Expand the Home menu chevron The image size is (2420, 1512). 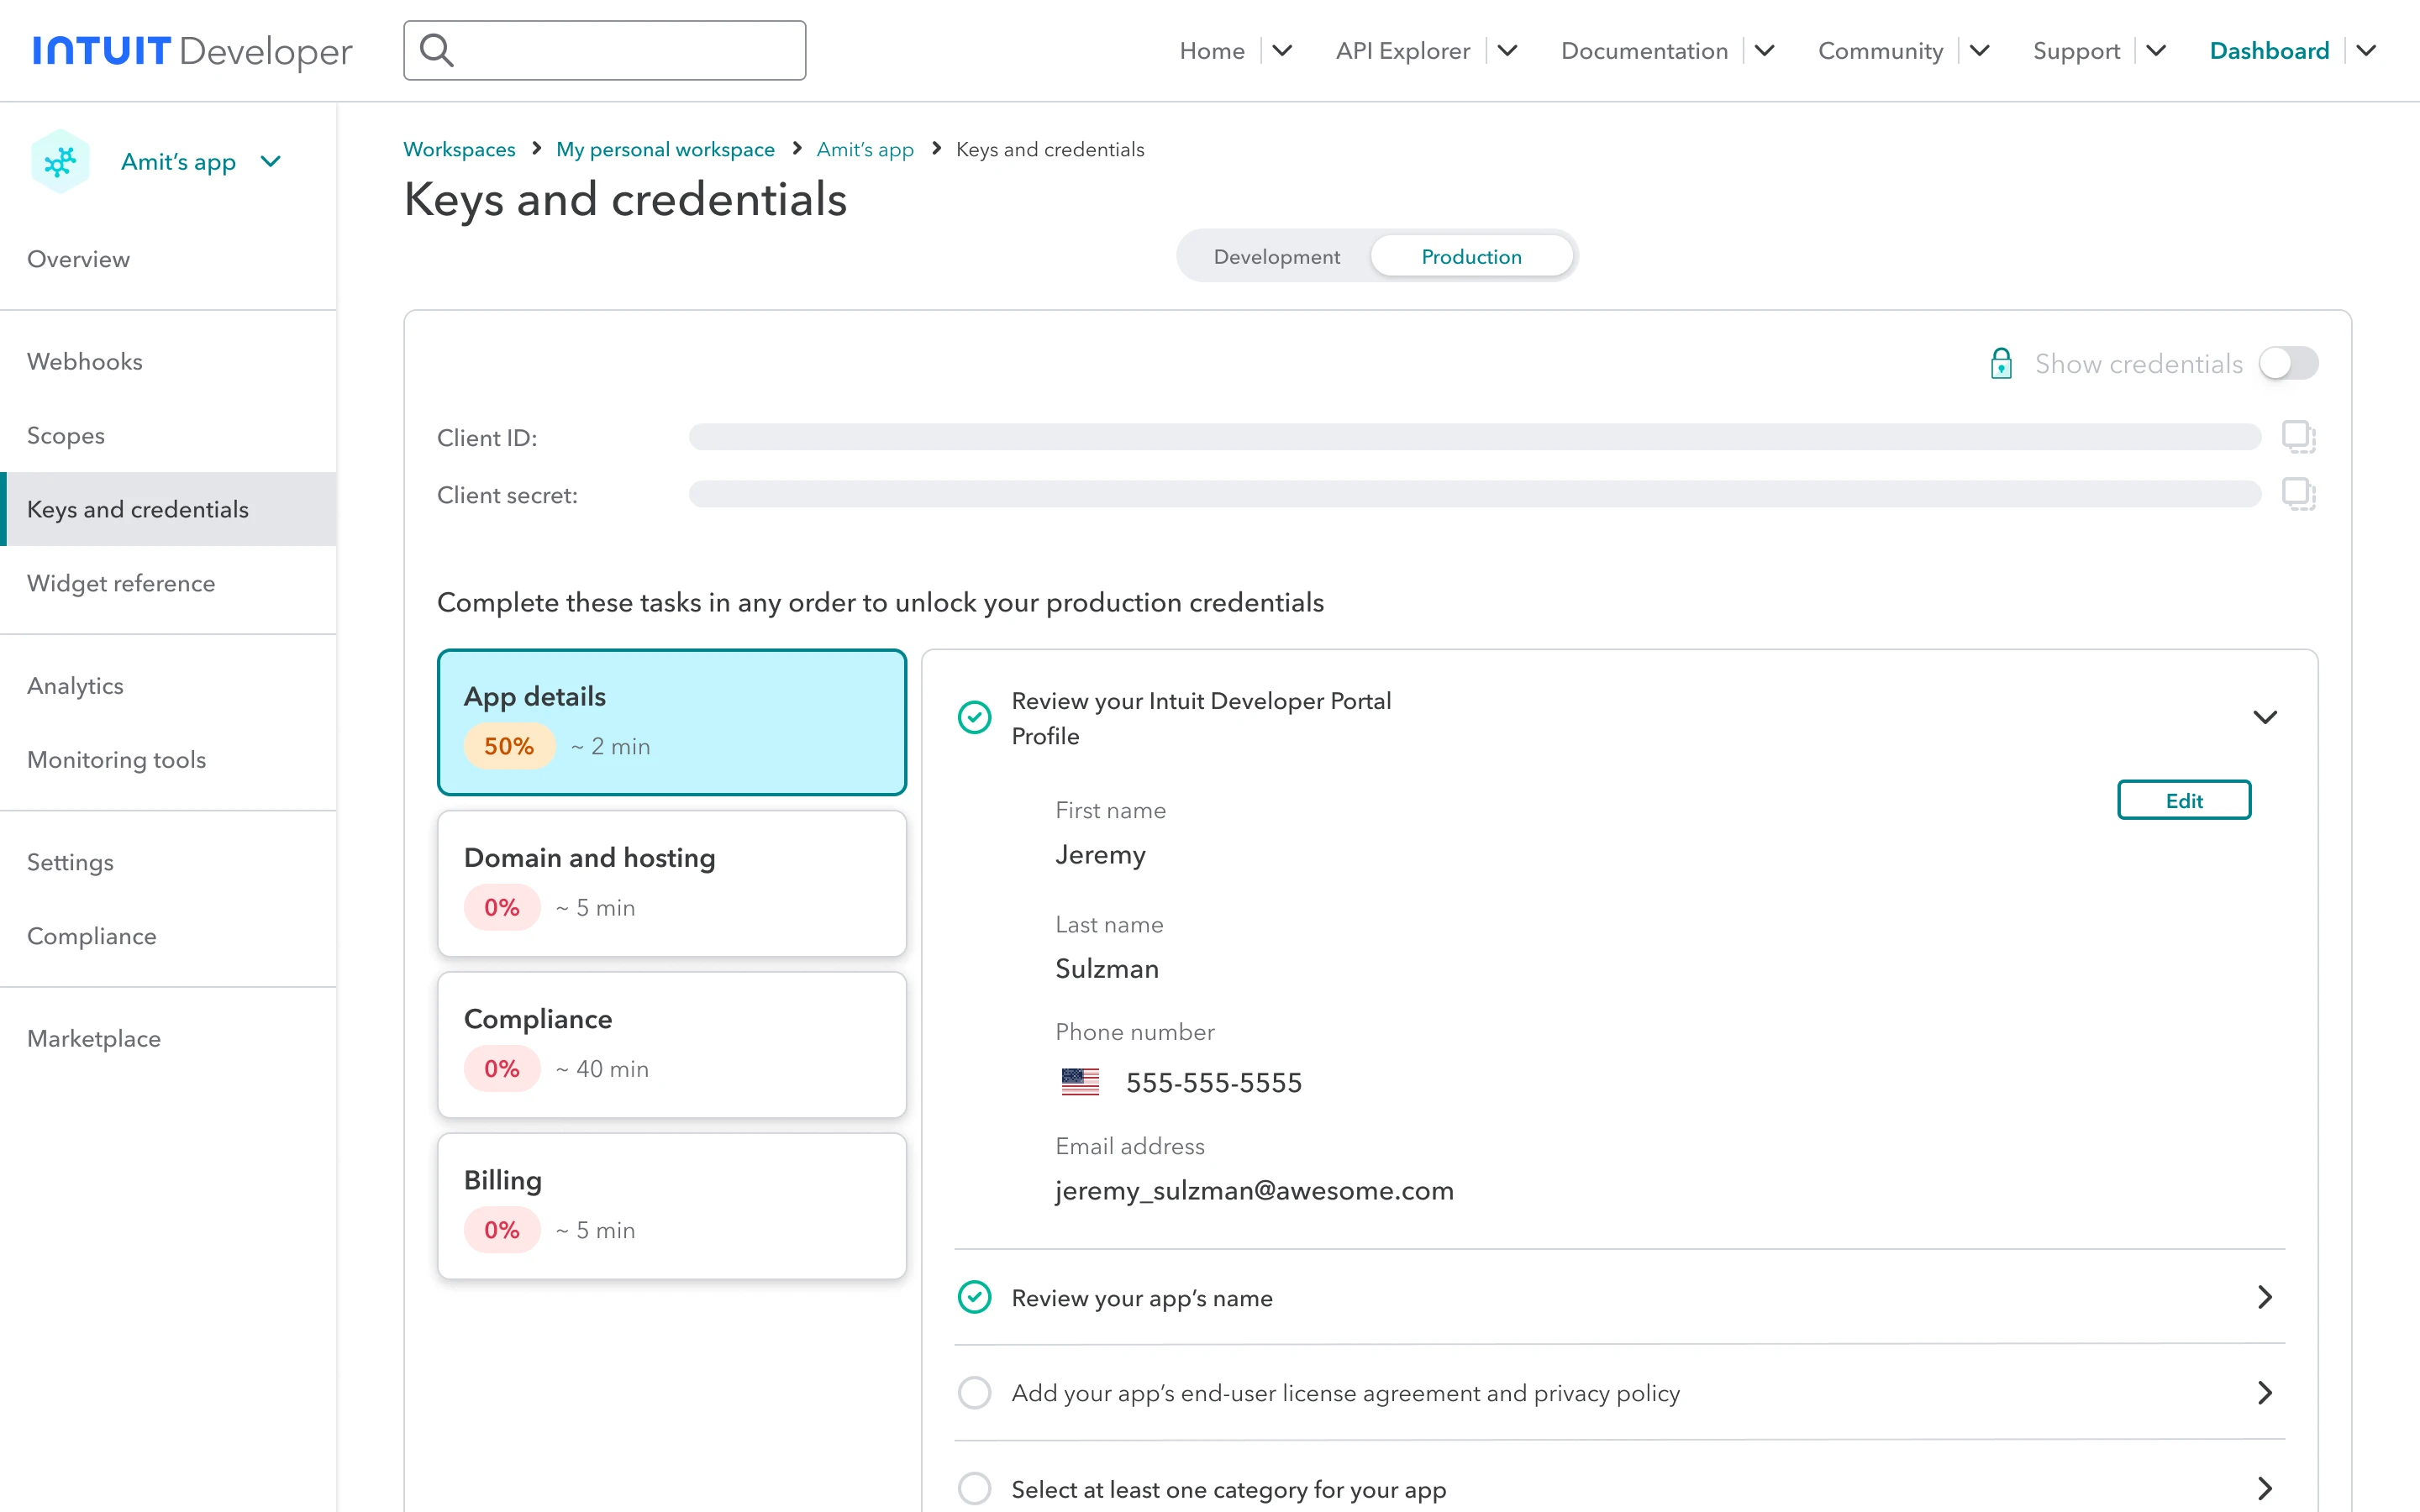tap(1282, 50)
